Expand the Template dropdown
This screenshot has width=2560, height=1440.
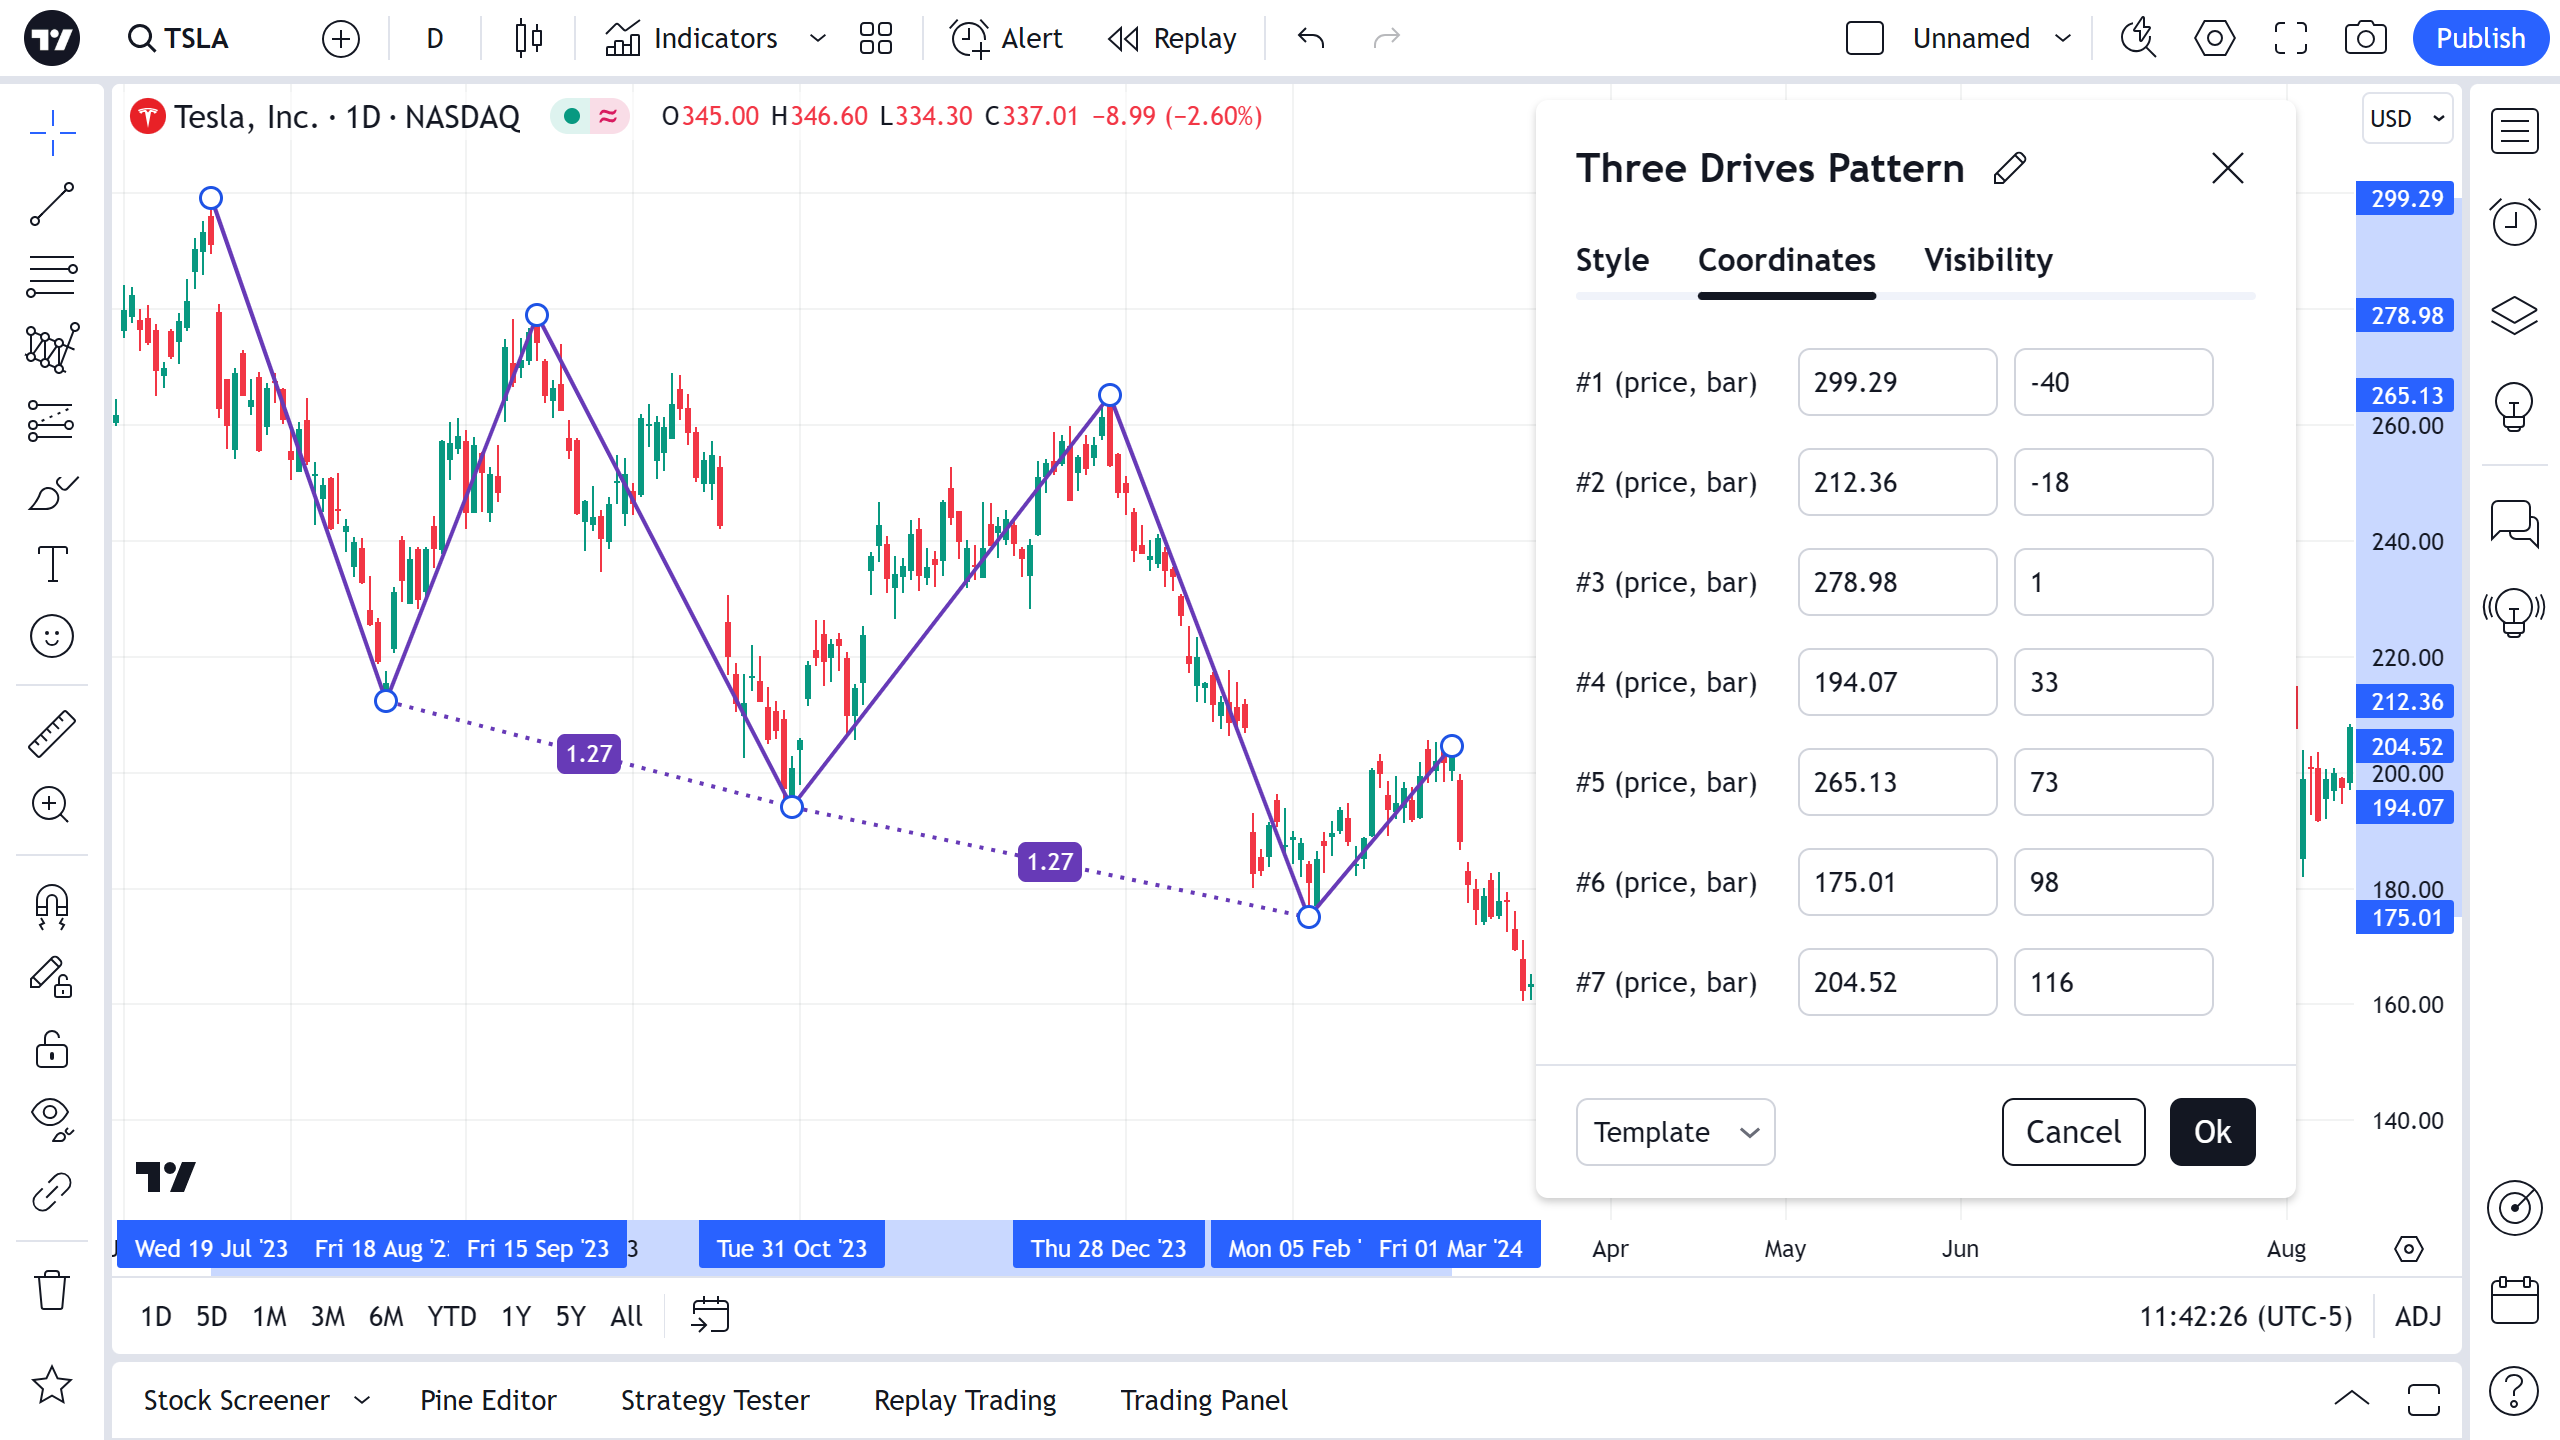pos(1675,1132)
